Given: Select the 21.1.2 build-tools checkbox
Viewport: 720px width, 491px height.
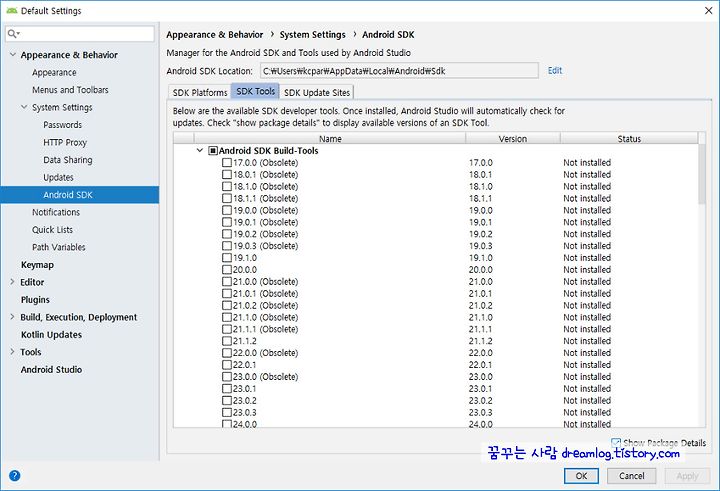Looking at the screenshot, I should pos(227,341).
